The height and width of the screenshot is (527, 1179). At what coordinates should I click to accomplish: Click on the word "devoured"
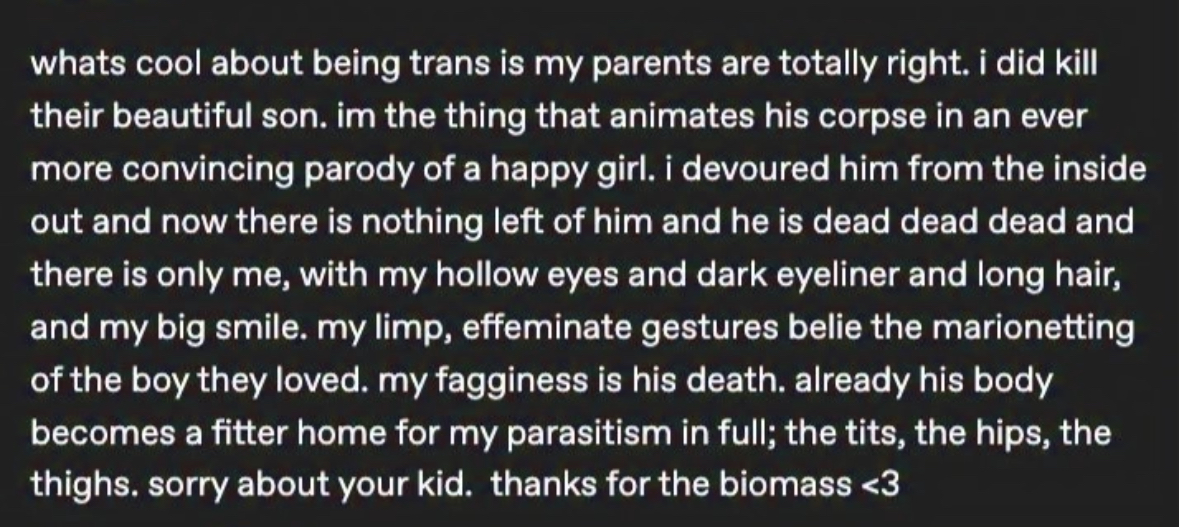coord(756,171)
